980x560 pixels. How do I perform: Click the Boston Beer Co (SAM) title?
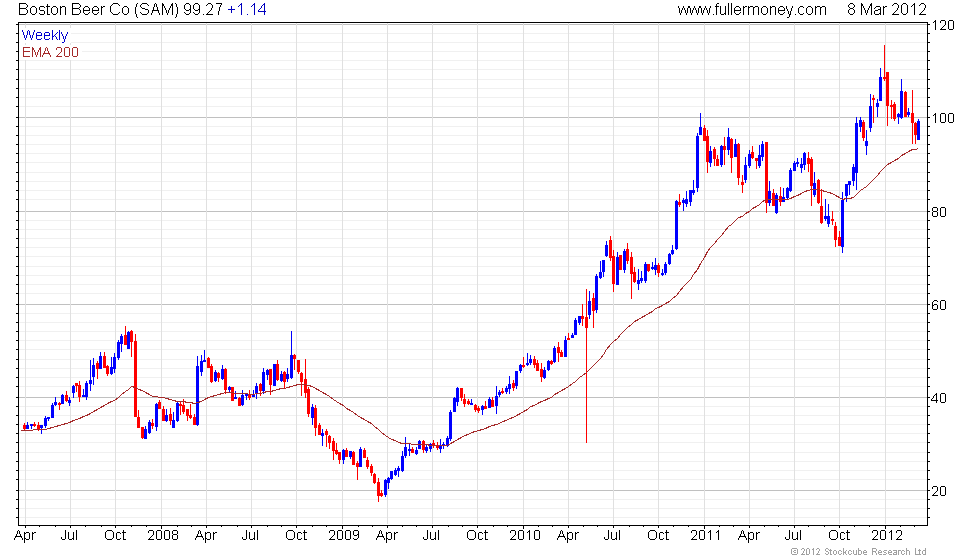[x=99, y=10]
